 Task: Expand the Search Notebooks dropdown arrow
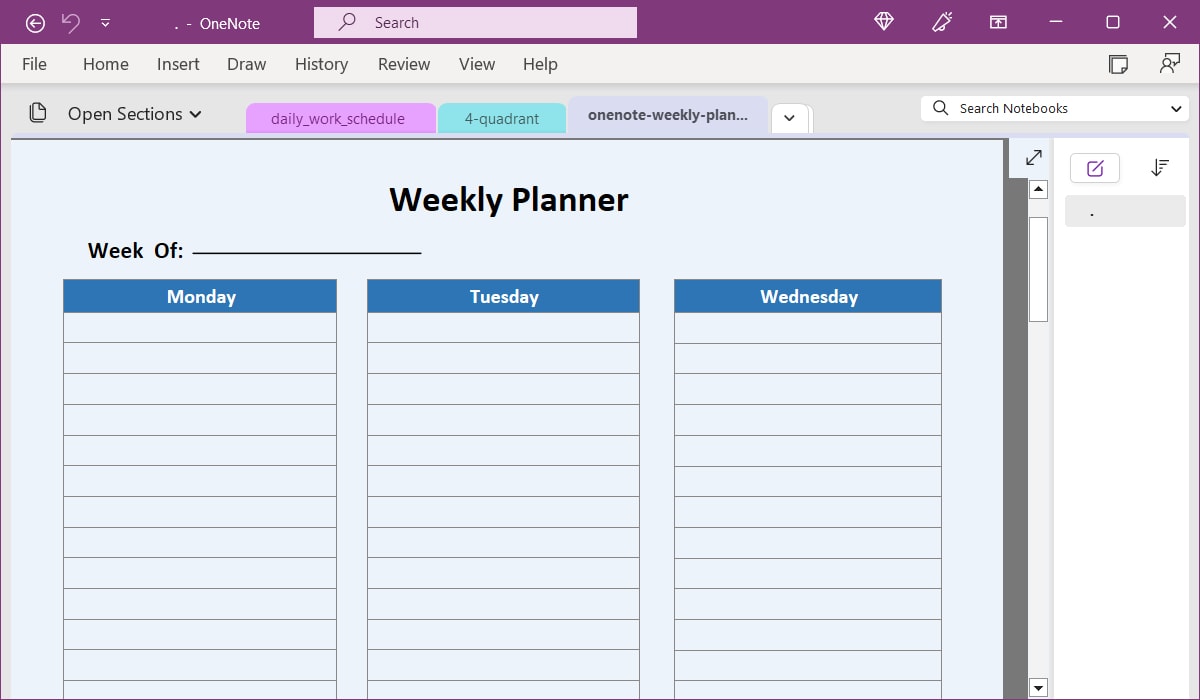(x=1178, y=108)
